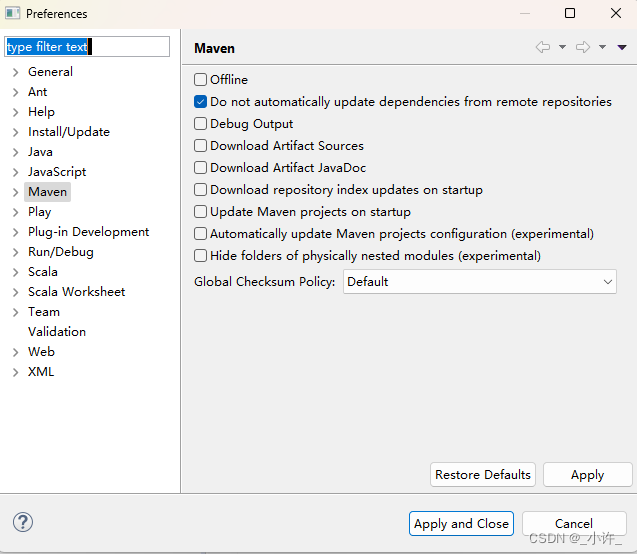Expand the Install/Update tree node
This screenshot has width=637, height=554.
pyautogui.click(x=15, y=132)
